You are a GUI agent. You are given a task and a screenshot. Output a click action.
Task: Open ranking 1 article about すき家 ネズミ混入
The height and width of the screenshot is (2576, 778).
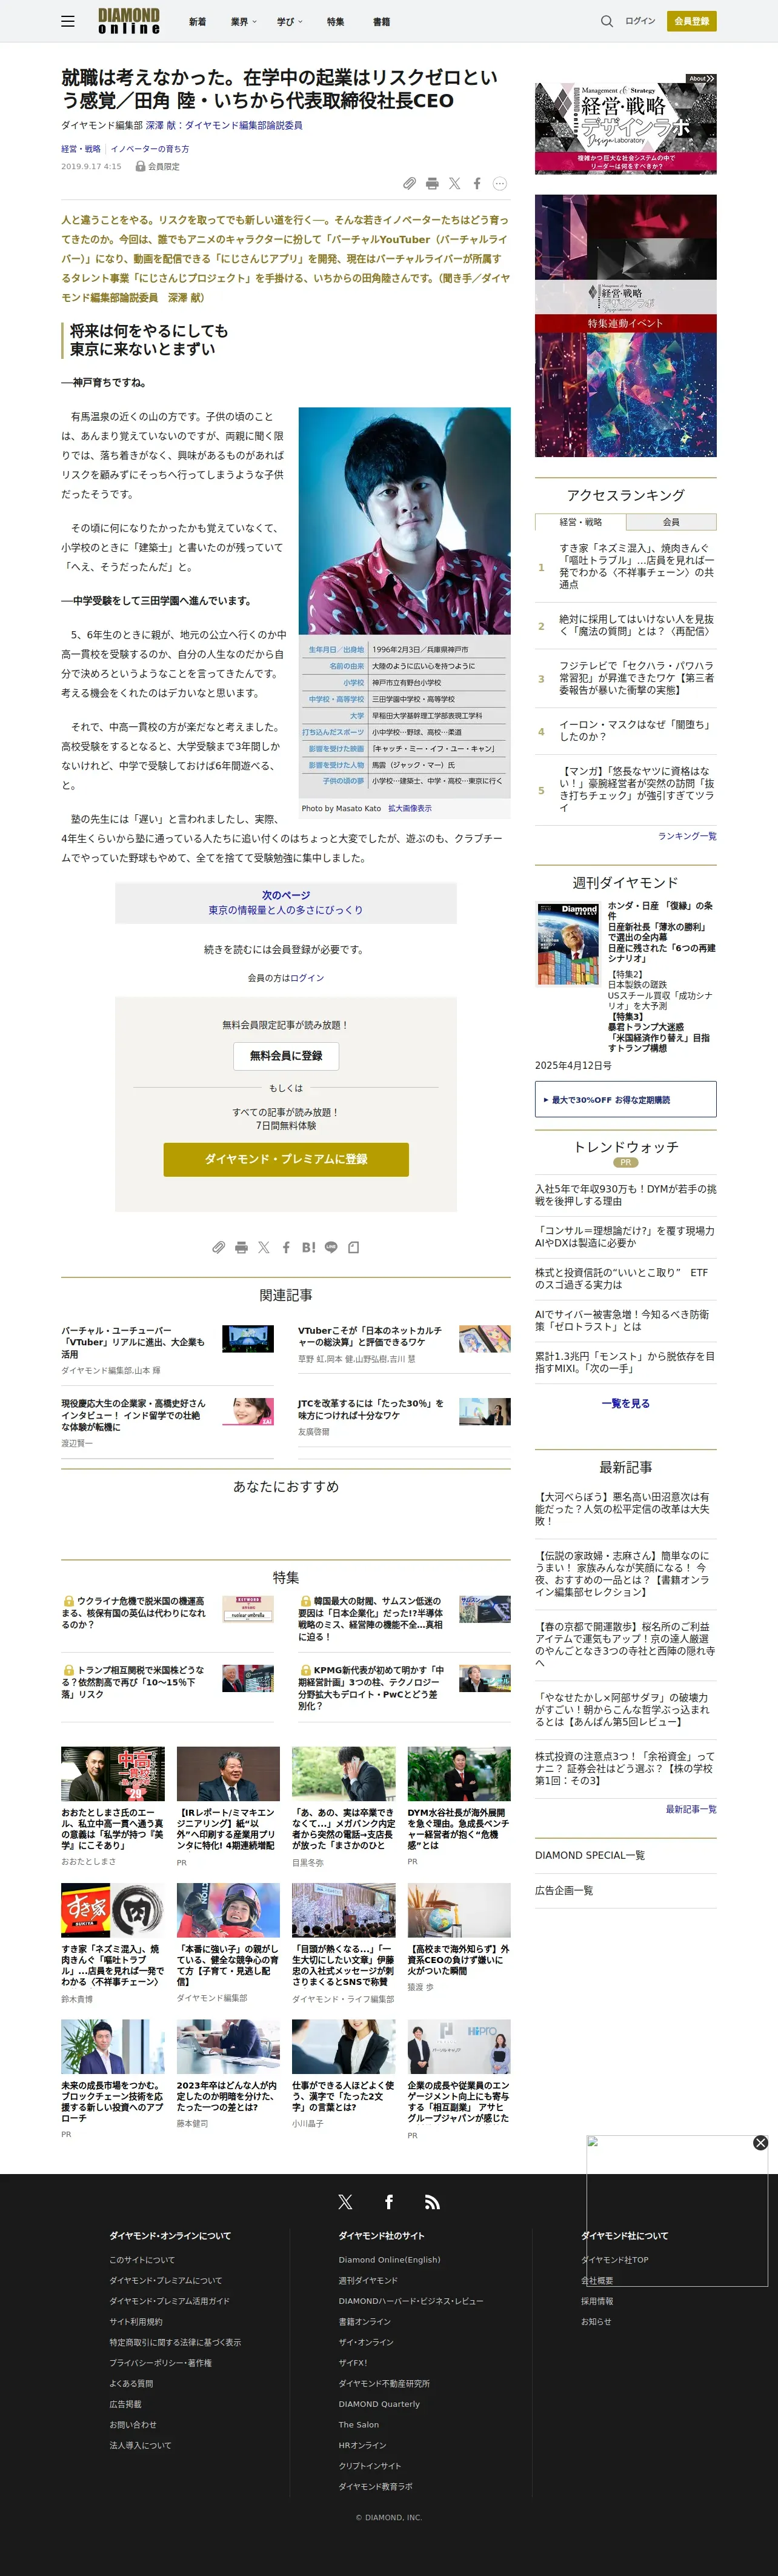pos(636,566)
